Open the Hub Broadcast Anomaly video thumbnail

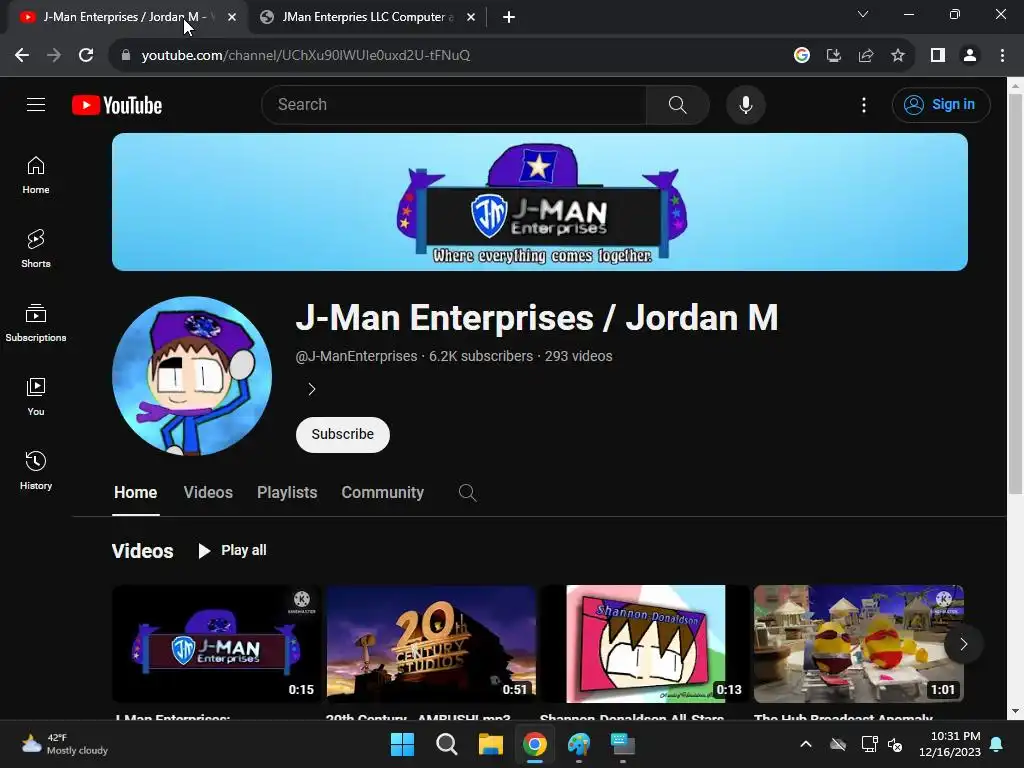(858, 643)
